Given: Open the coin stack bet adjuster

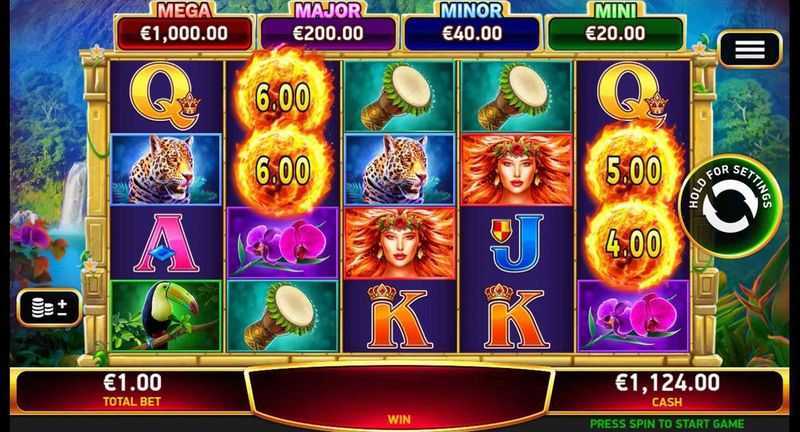Looking at the screenshot, I should [x=49, y=308].
